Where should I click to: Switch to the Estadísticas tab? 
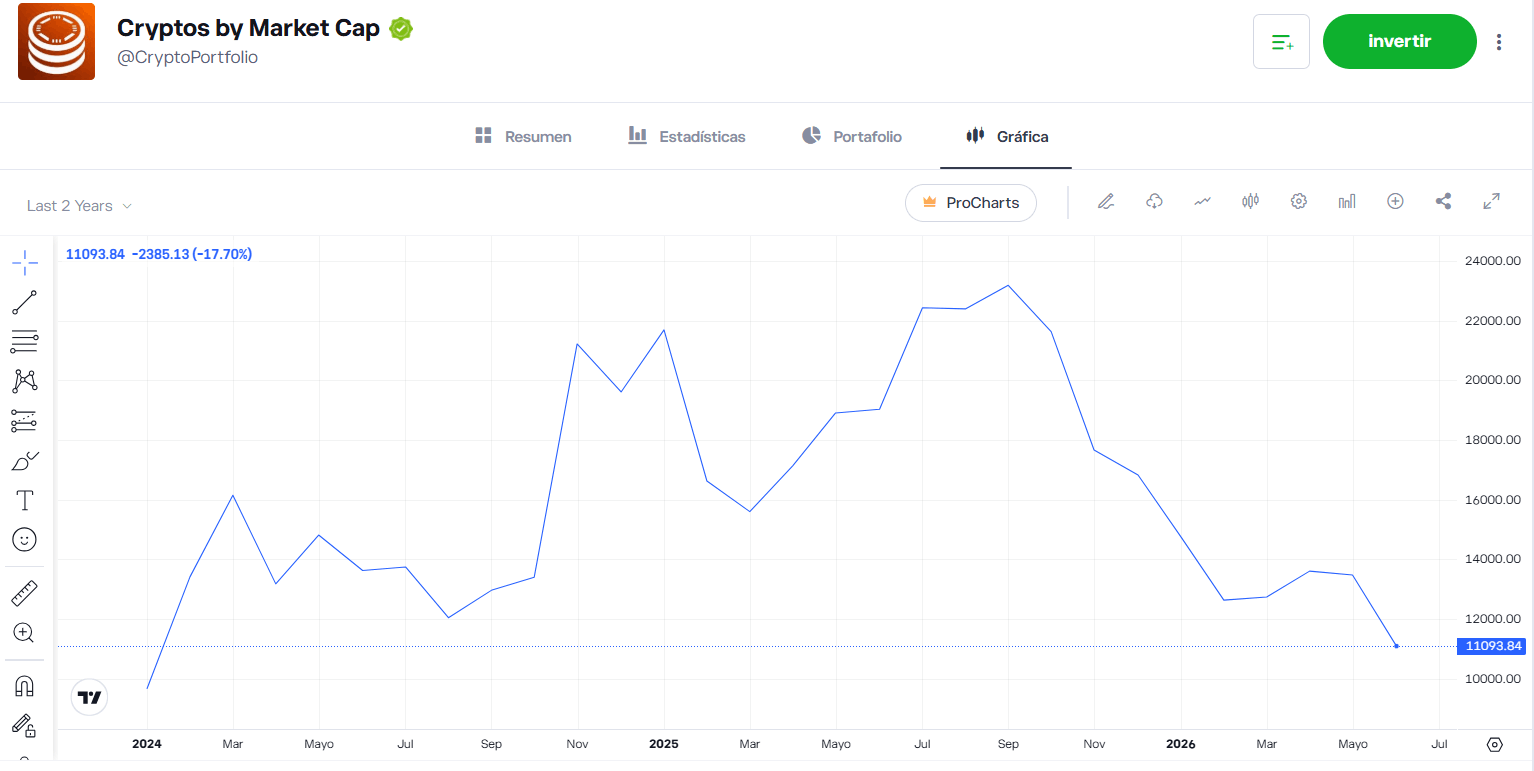click(686, 136)
